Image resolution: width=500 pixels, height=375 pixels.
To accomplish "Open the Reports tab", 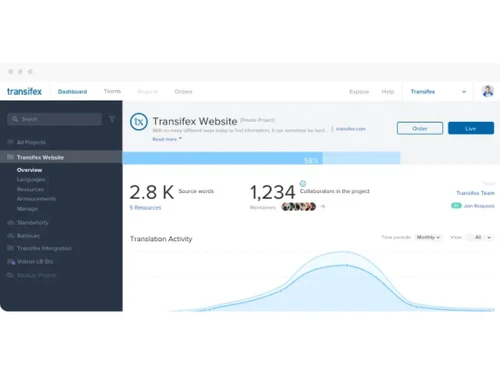I will pos(148,91).
